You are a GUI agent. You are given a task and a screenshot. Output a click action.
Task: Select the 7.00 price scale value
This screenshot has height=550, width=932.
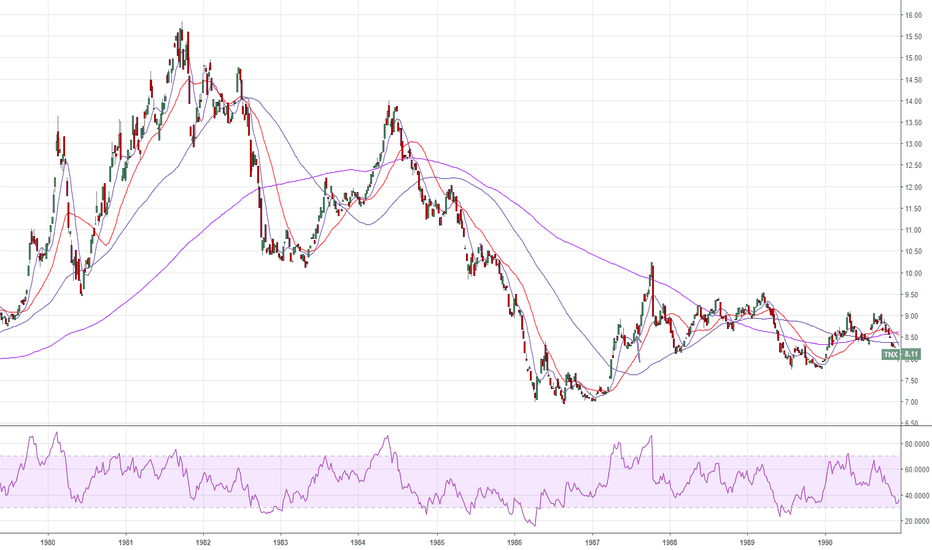pos(914,403)
